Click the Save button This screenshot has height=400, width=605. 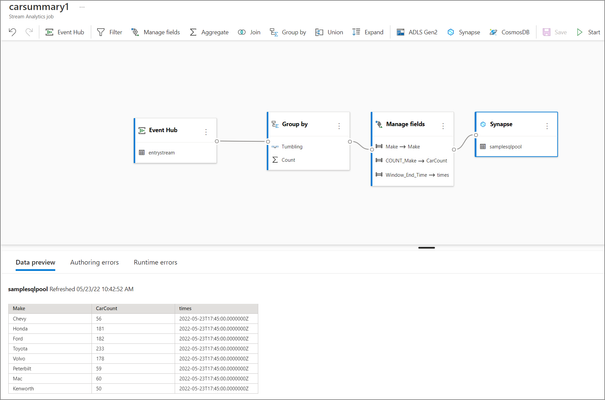tap(554, 32)
